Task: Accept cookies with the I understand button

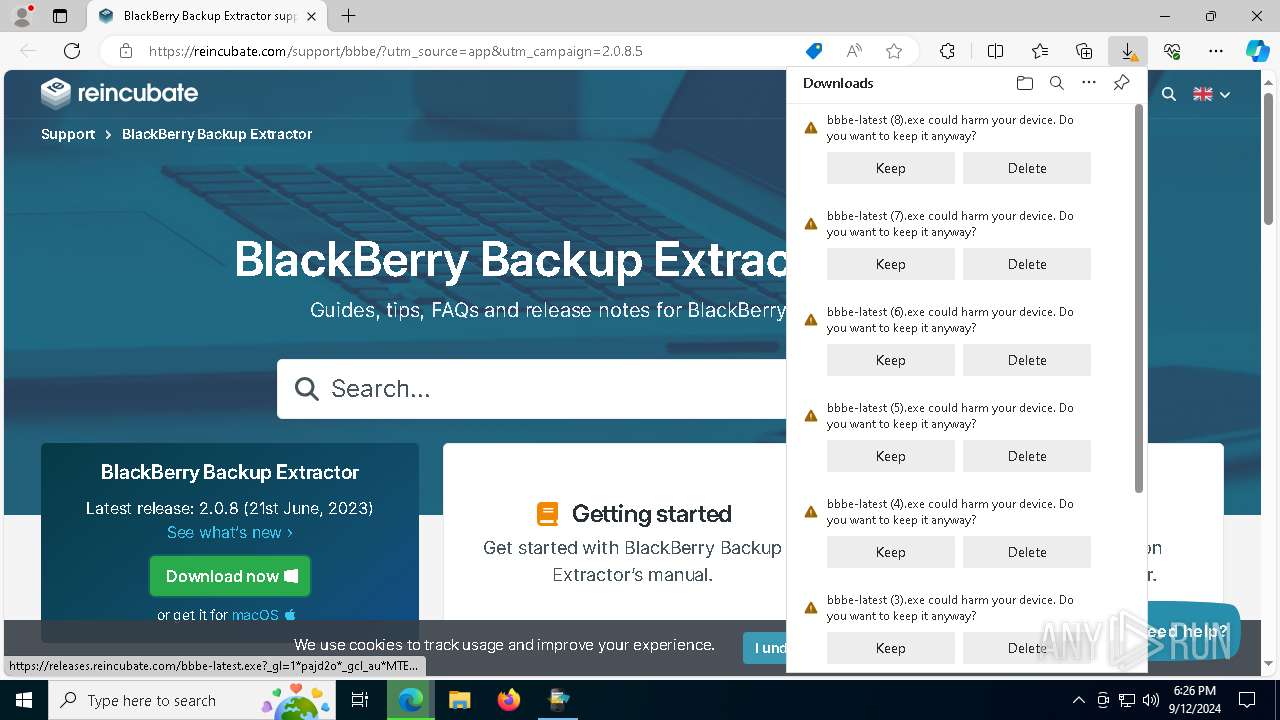Action: pos(766,648)
